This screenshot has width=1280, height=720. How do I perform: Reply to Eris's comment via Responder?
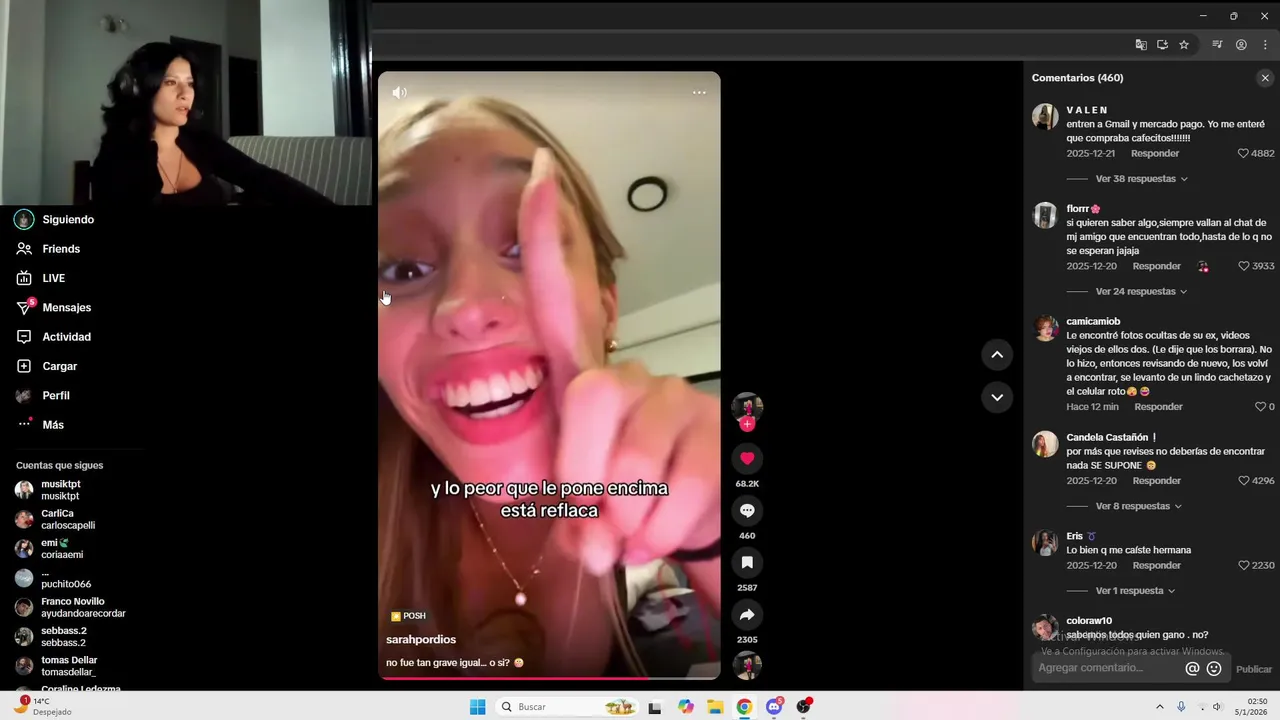click(1157, 565)
